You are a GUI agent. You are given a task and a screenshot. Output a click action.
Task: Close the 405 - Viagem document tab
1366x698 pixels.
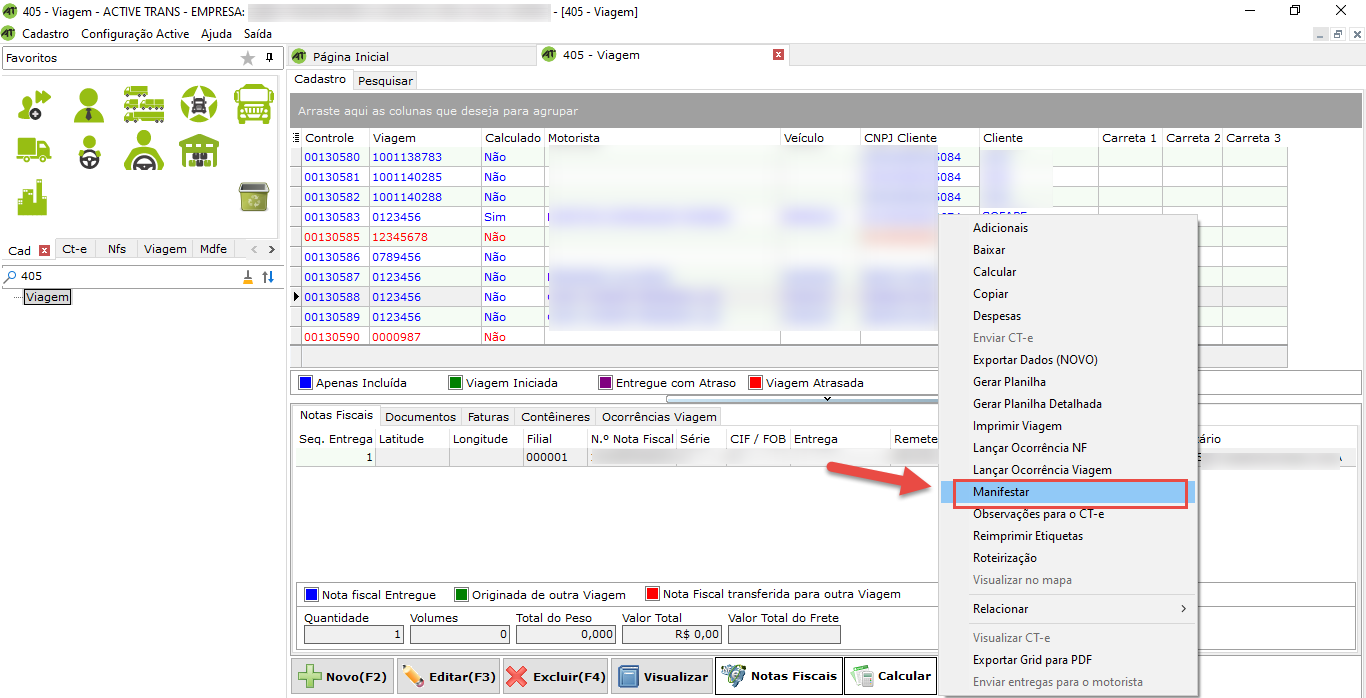click(778, 55)
